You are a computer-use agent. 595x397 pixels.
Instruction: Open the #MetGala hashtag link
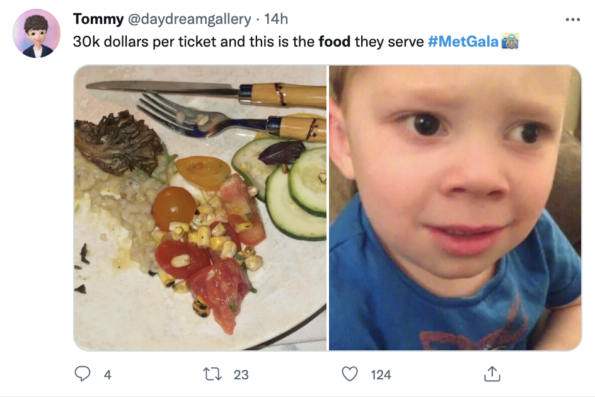point(463,42)
